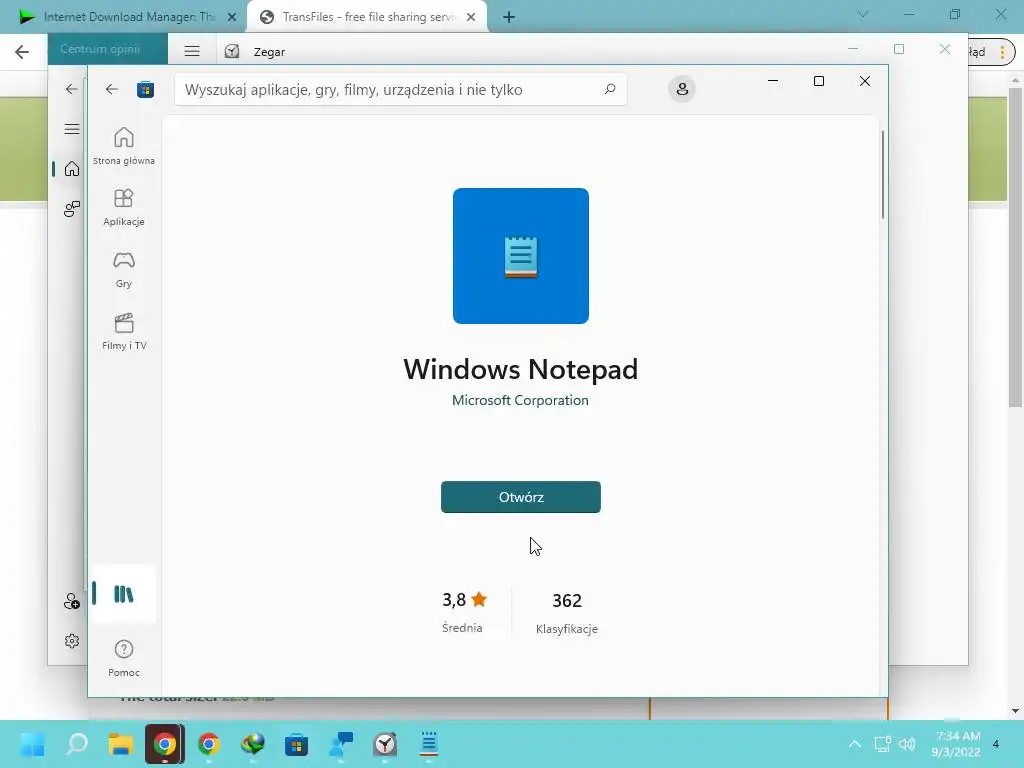Click the browser page vertical scrollbar
This screenshot has width=1024, height=768.
tap(1015, 248)
